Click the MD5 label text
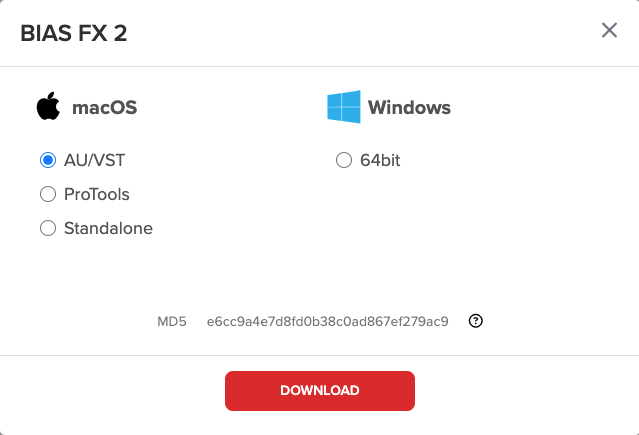 tap(172, 322)
